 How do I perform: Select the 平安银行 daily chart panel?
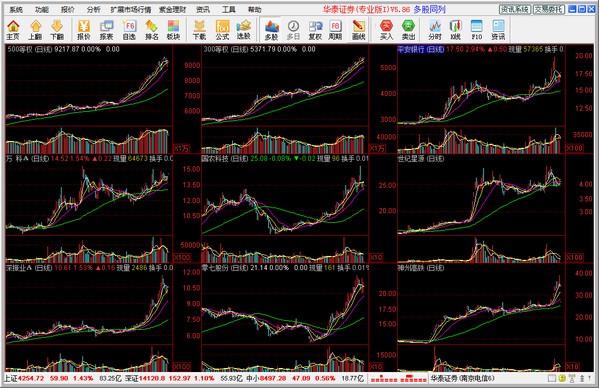pyautogui.click(x=481, y=99)
